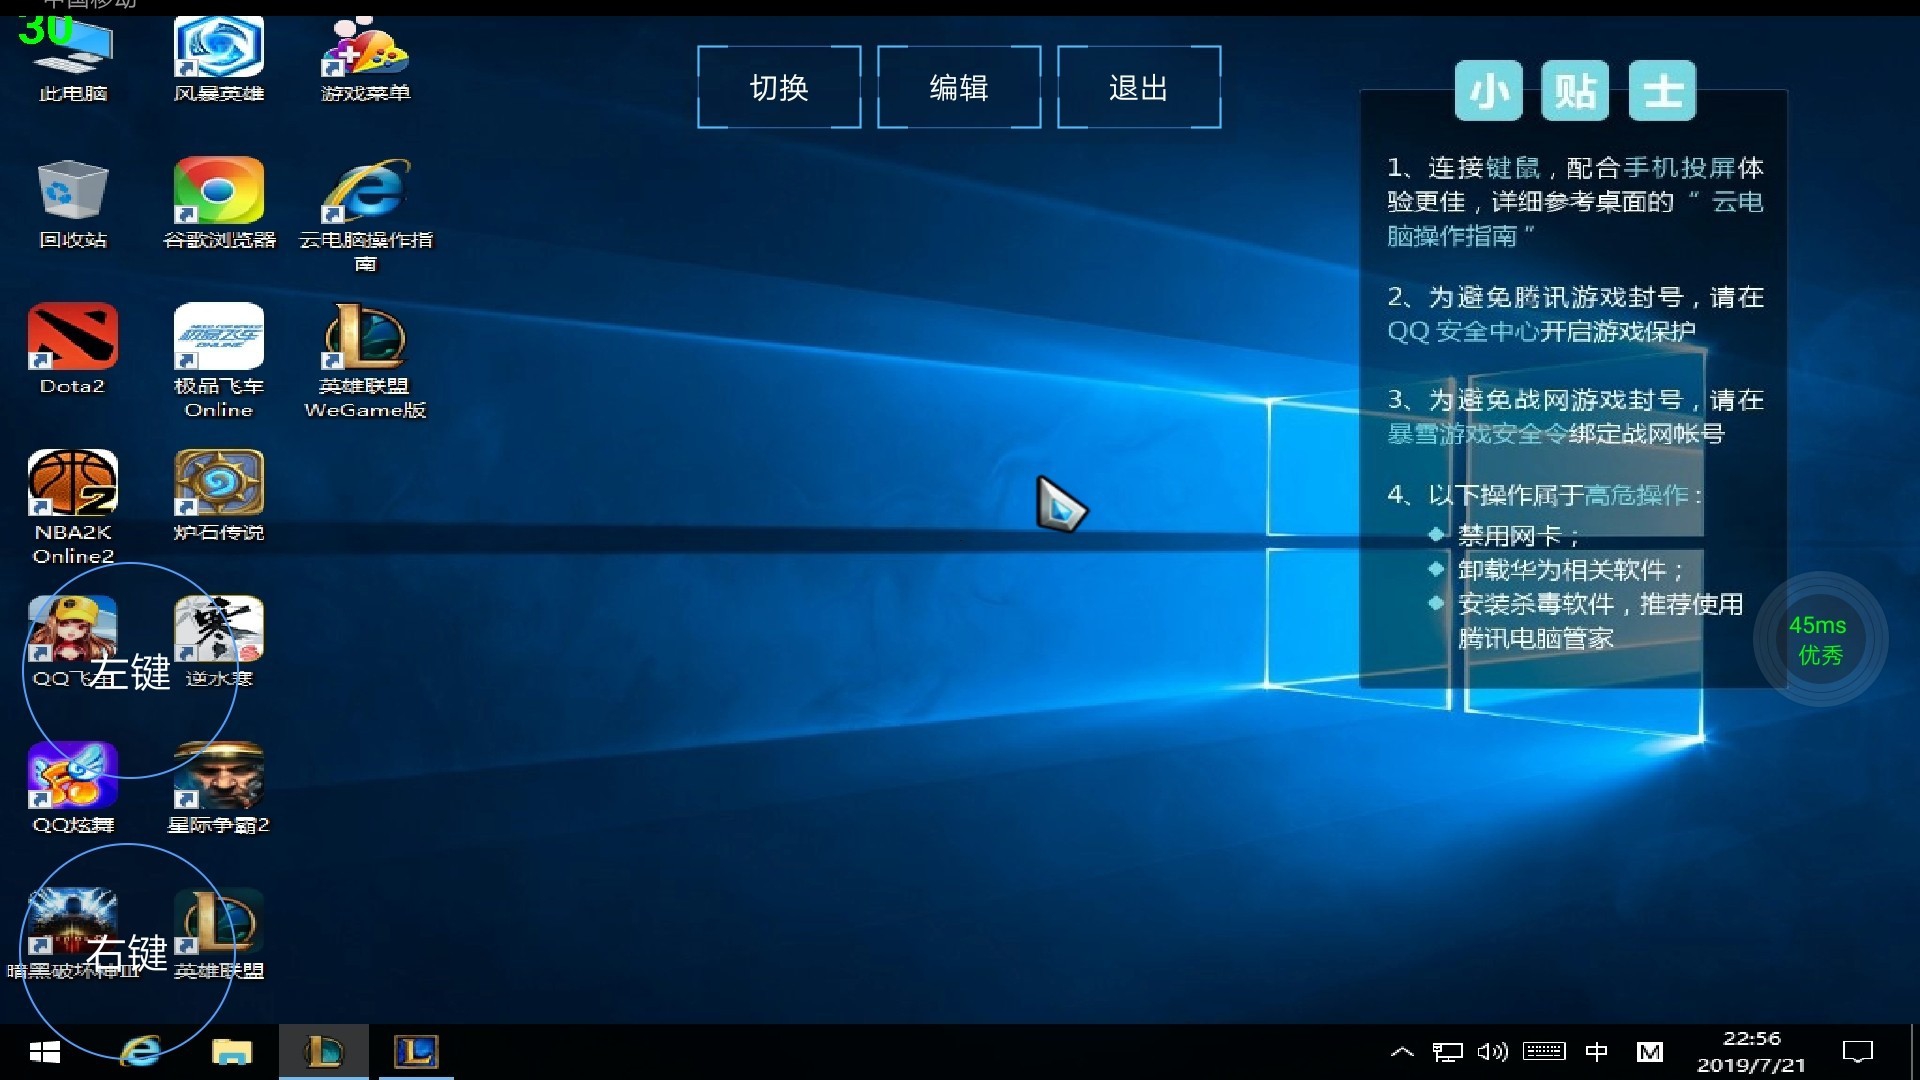1920x1080 pixels.
Task: Launch Dota2 shortcut
Action: [x=73, y=350]
